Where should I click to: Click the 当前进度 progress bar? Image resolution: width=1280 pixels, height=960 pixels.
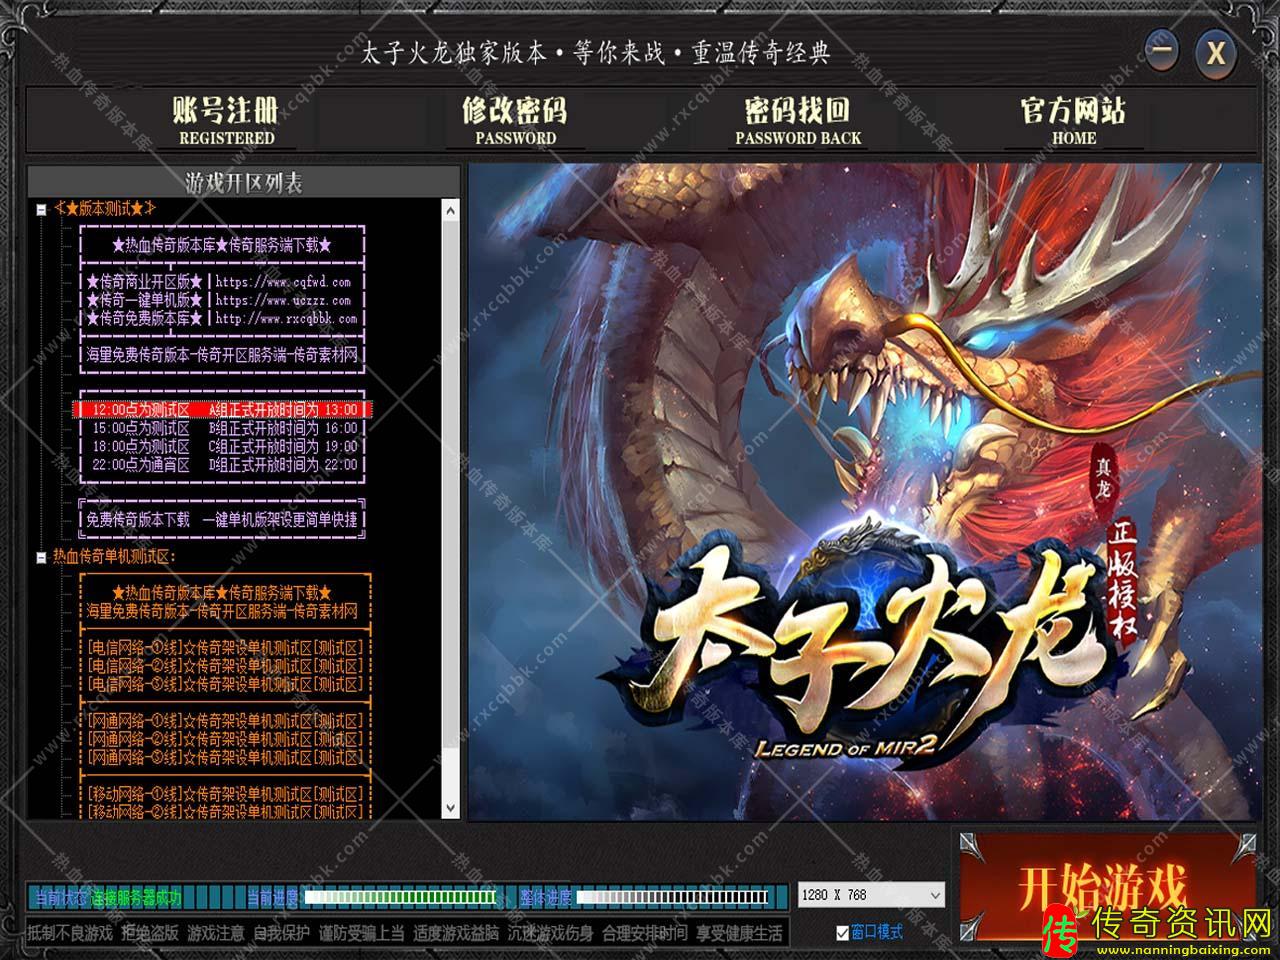(x=400, y=897)
